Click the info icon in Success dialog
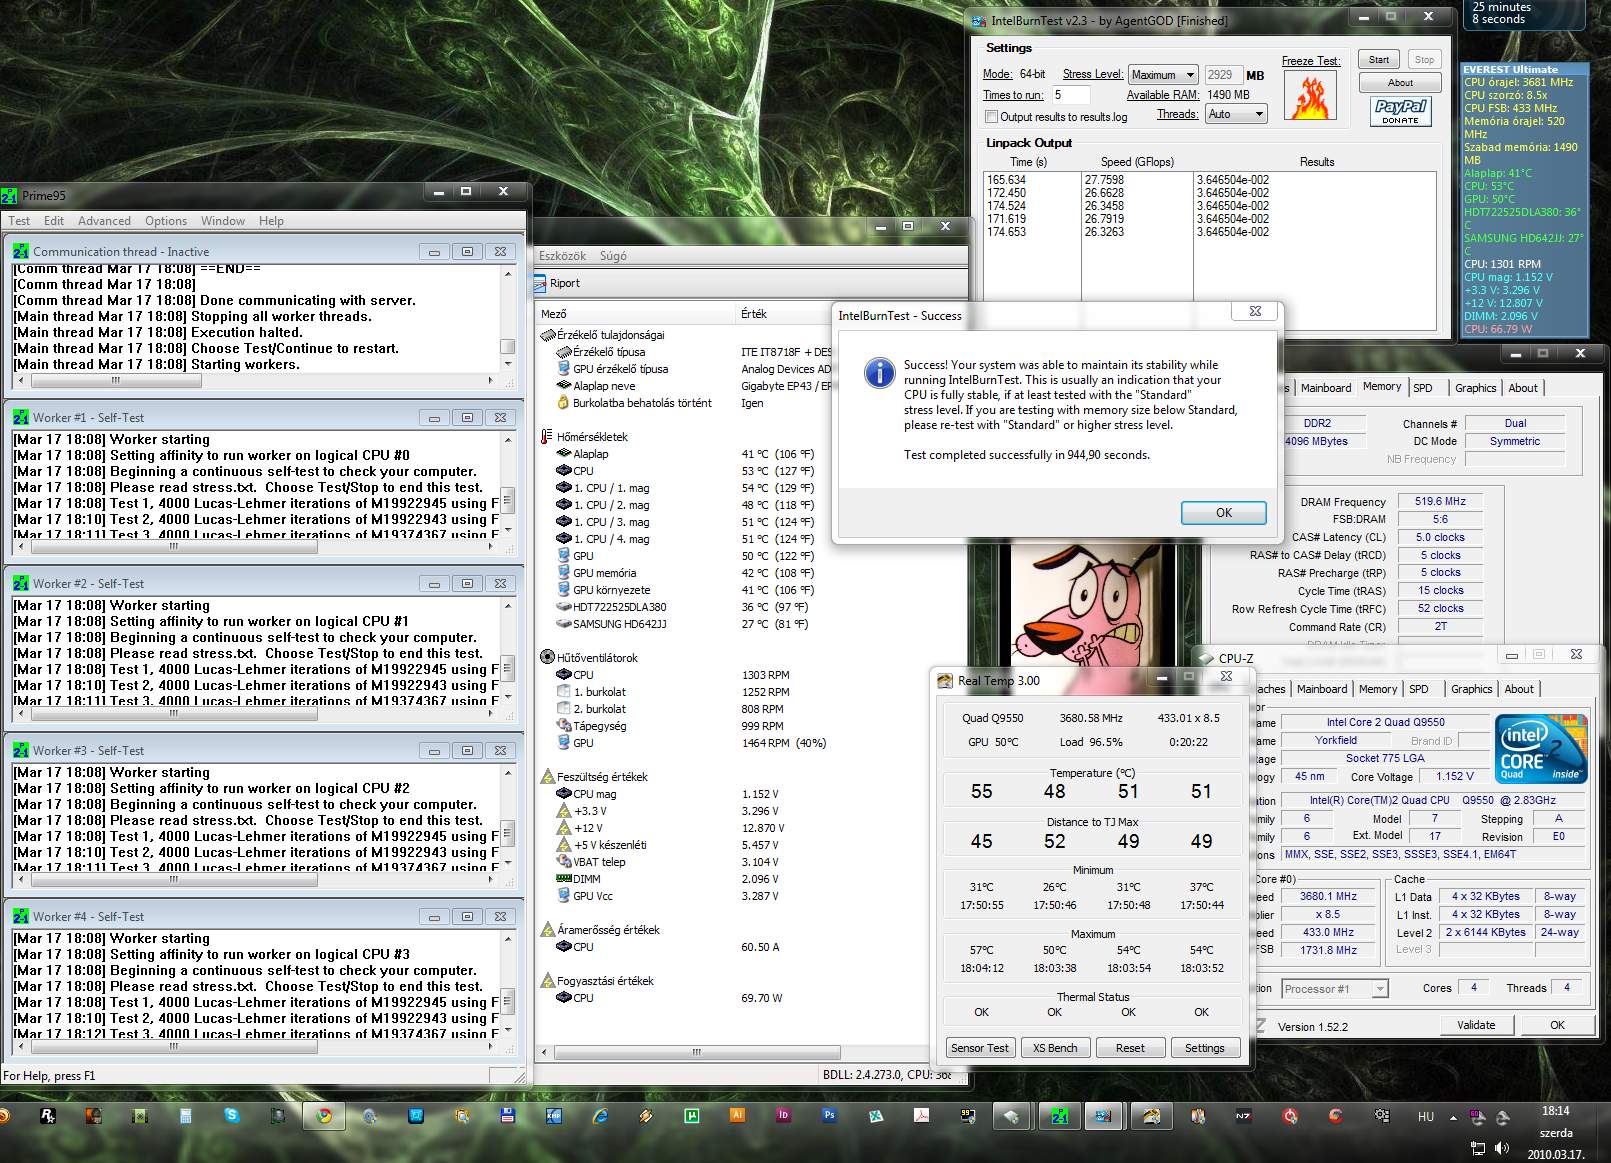 [x=879, y=373]
